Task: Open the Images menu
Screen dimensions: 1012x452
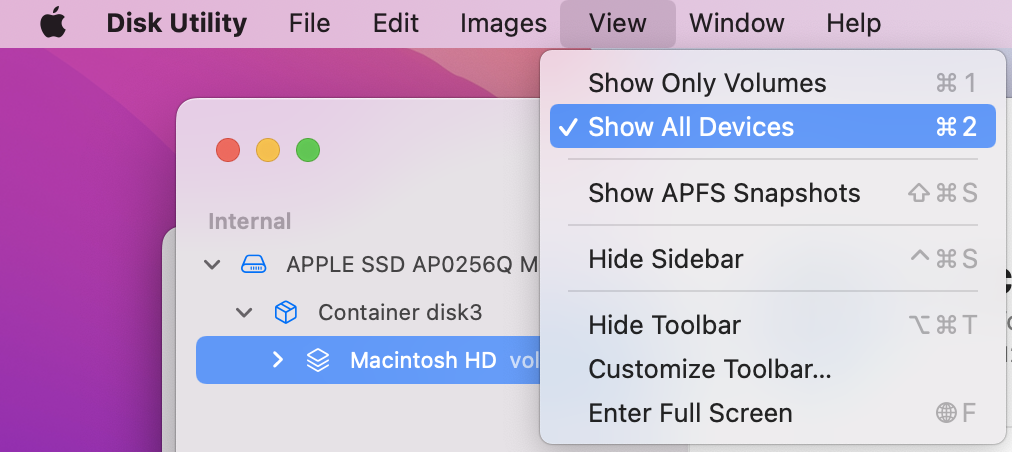Action: (503, 24)
